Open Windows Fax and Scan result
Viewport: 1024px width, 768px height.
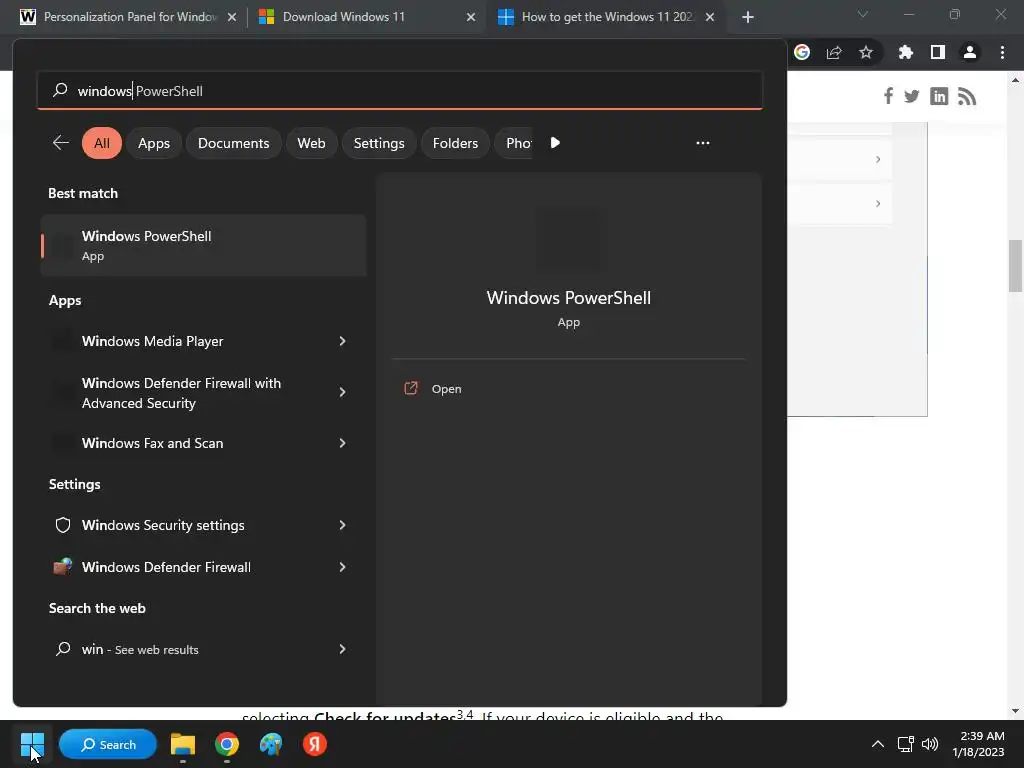click(152, 443)
